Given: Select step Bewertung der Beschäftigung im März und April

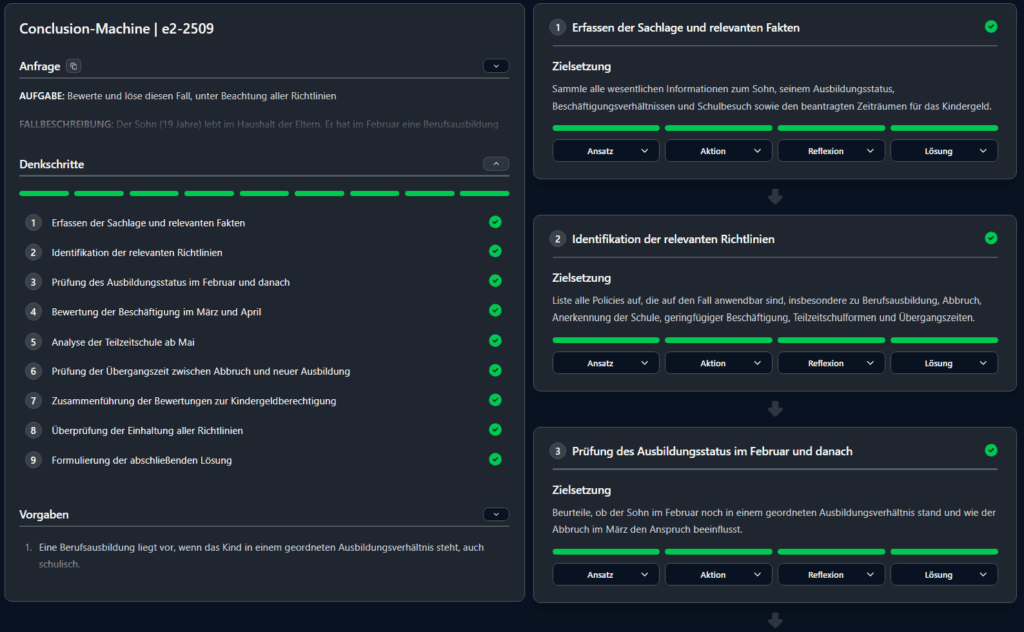Looking at the screenshot, I should (170, 312).
